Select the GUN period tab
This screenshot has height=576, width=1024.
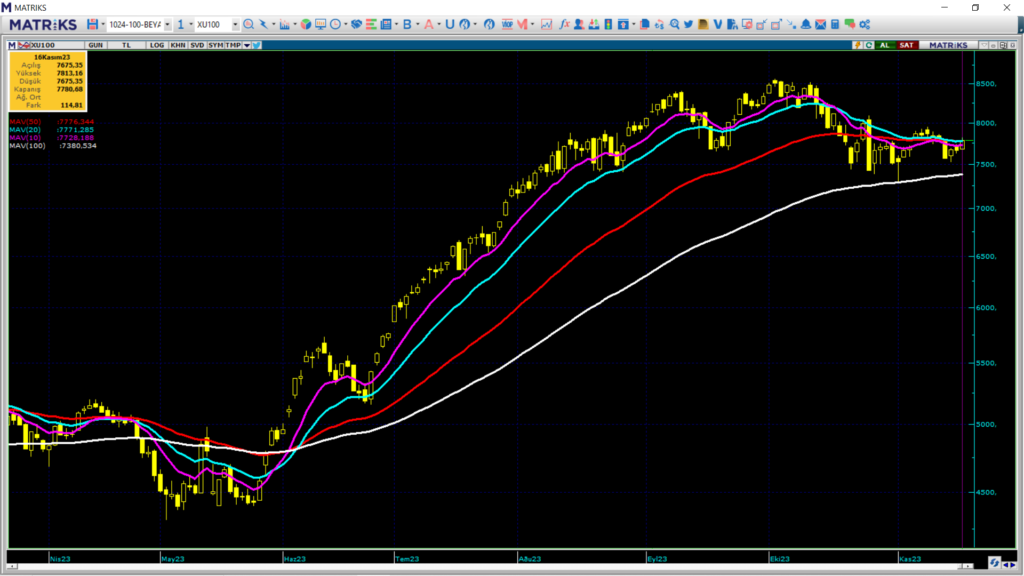[x=96, y=45]
